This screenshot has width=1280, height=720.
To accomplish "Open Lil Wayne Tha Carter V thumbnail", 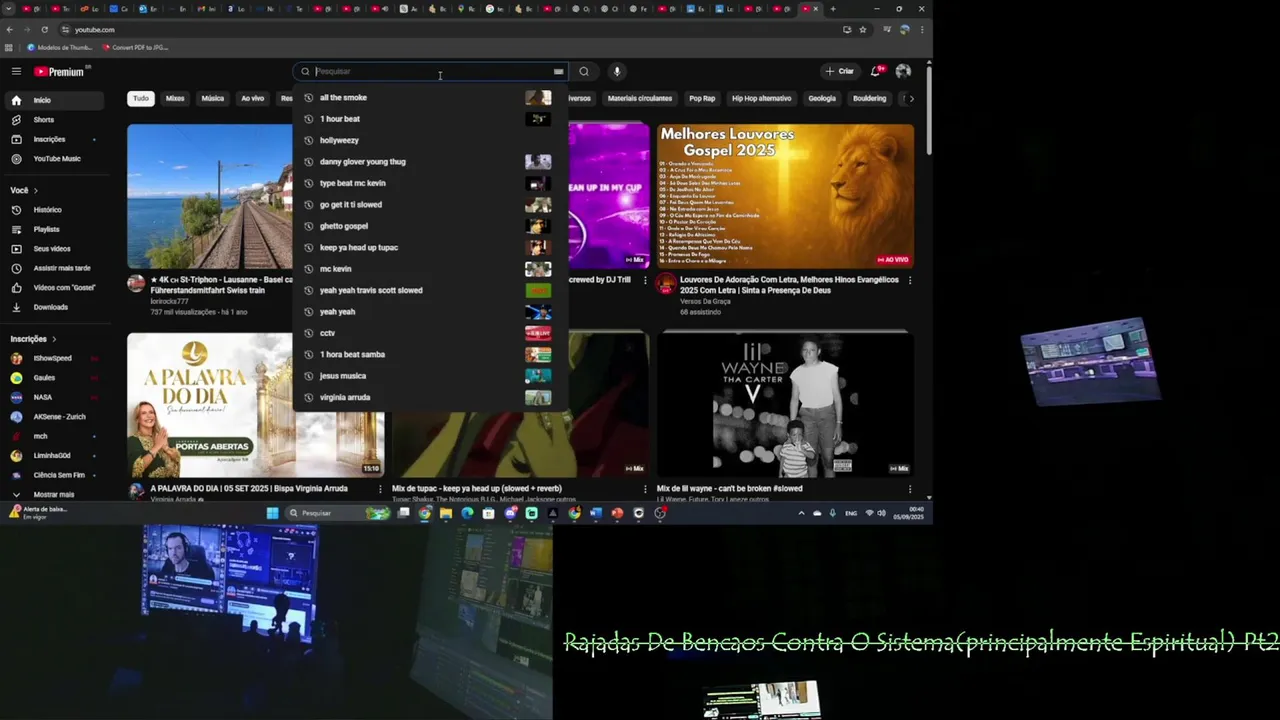I will tap(785, 405).
